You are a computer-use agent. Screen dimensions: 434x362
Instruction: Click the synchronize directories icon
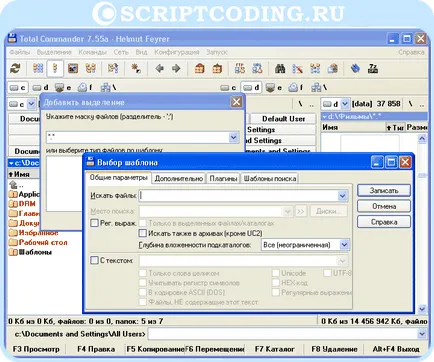coord(315,69)
